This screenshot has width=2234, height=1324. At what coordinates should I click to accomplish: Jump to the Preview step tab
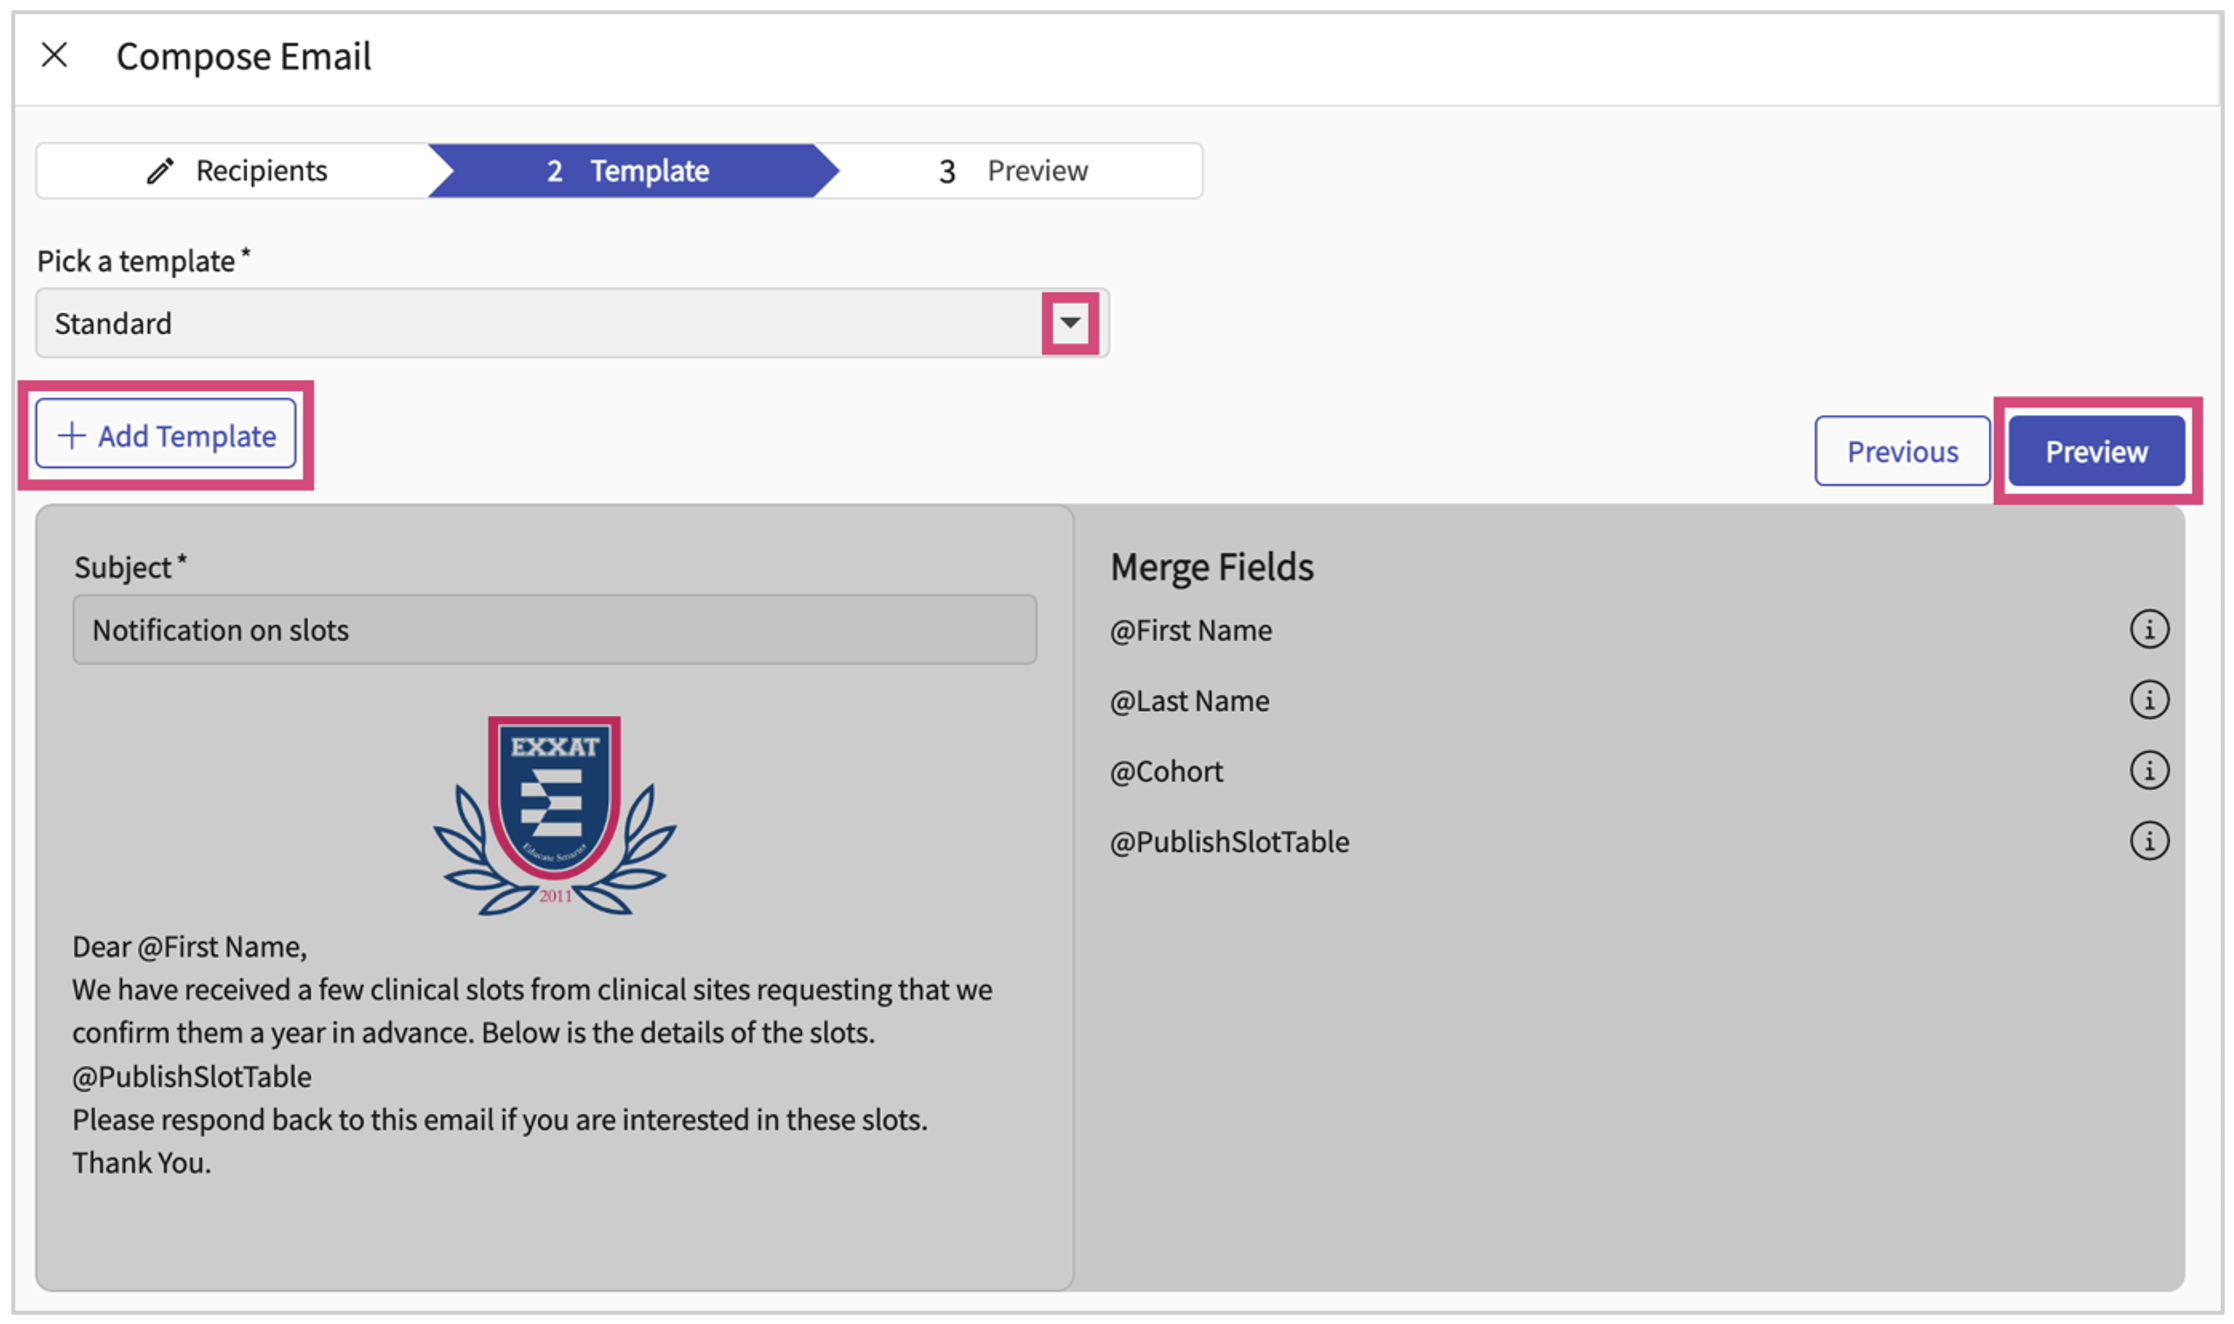[1014, 171]
